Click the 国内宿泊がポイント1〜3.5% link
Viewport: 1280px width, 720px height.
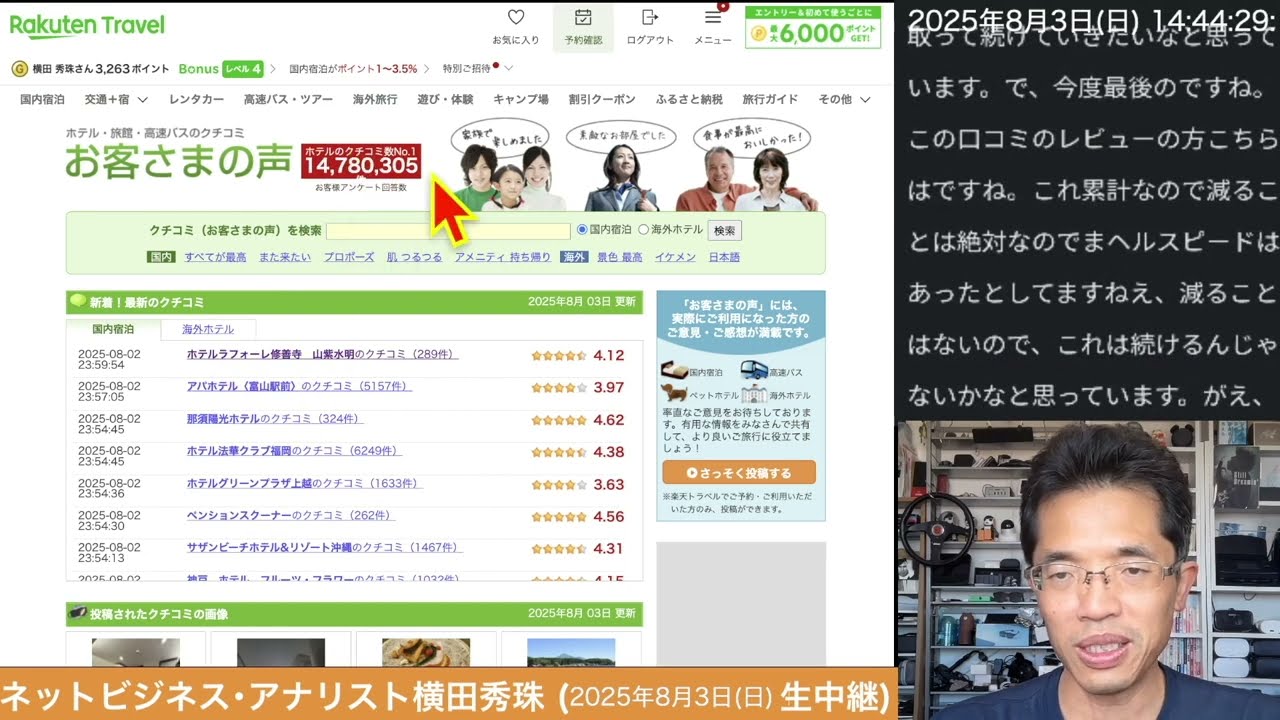pos(353,69)
